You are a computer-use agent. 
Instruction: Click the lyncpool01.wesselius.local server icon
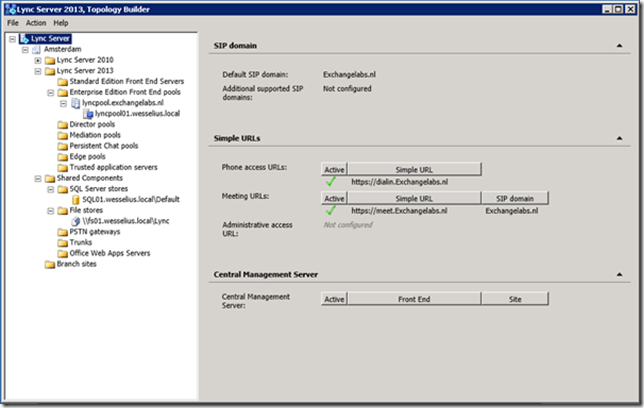[87, 114]
